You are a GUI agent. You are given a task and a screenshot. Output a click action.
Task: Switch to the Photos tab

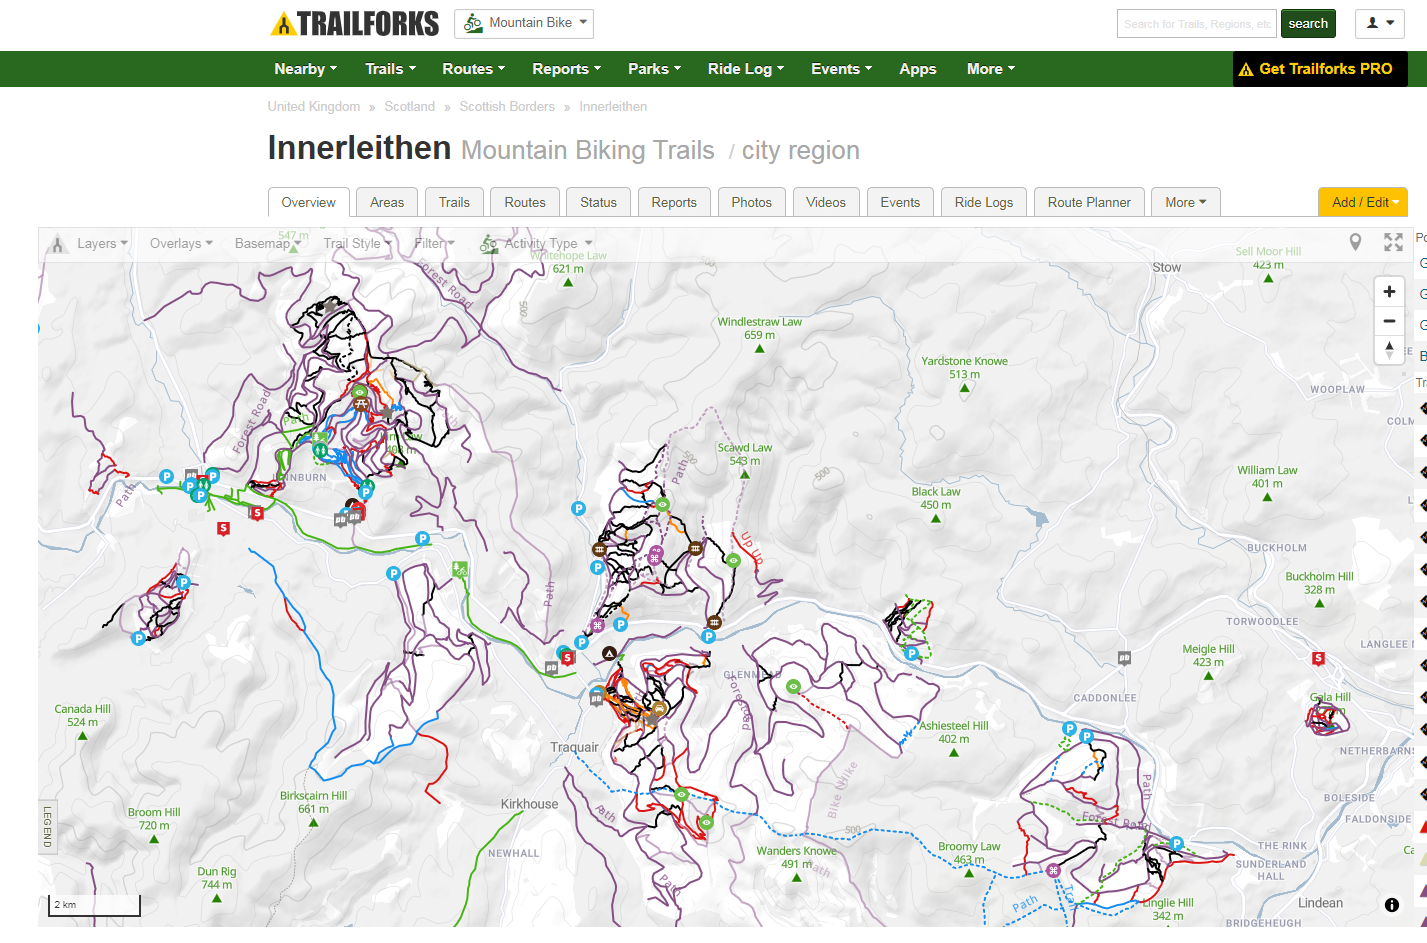tap(751, 202)
